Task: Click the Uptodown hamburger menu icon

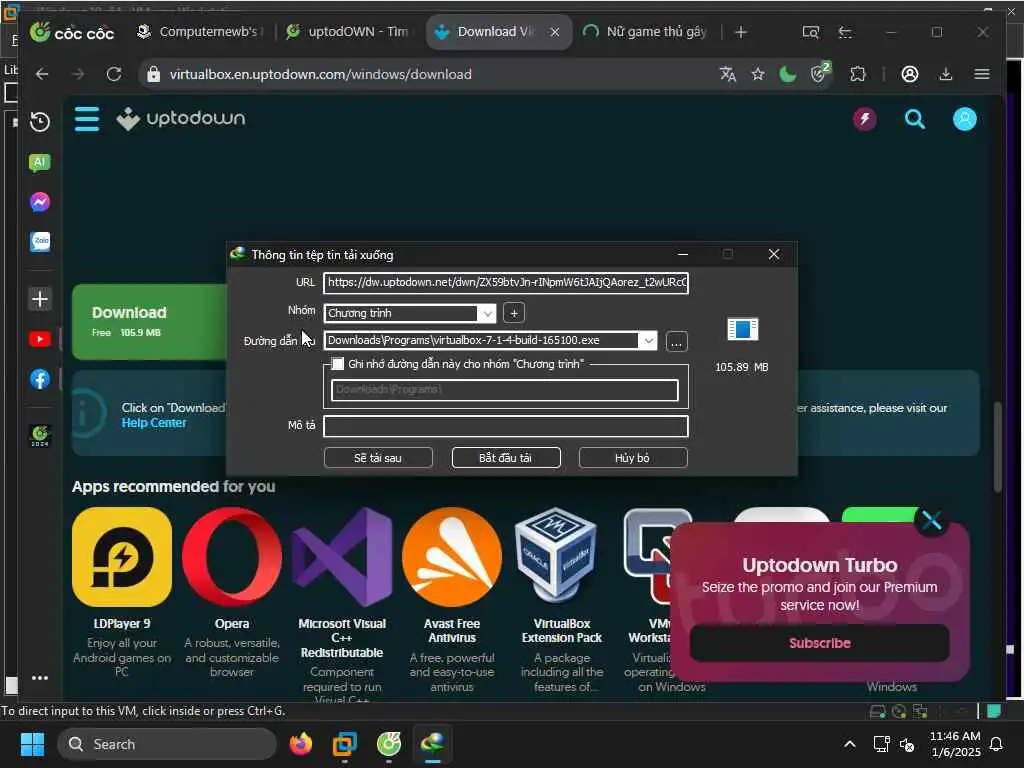Action: click(87, 119)
